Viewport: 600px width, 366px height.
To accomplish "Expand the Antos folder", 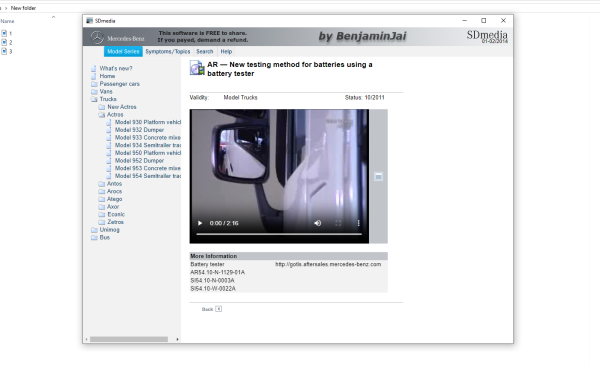I will 114,184.
